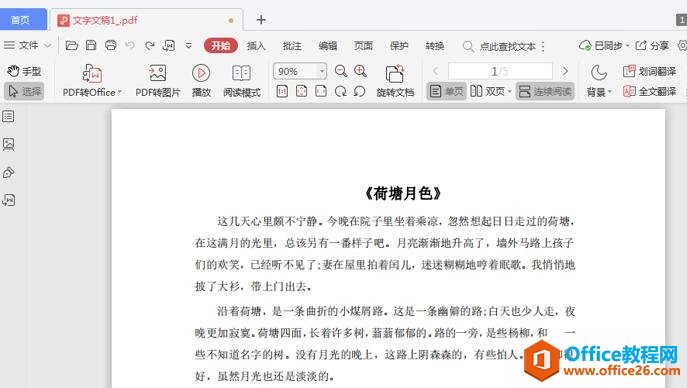Image resolution: width=687 pixels, height=388 pixels.
Task: Open PDF转Office conversion
Action: pyautogui.click(x=92, y=80)
